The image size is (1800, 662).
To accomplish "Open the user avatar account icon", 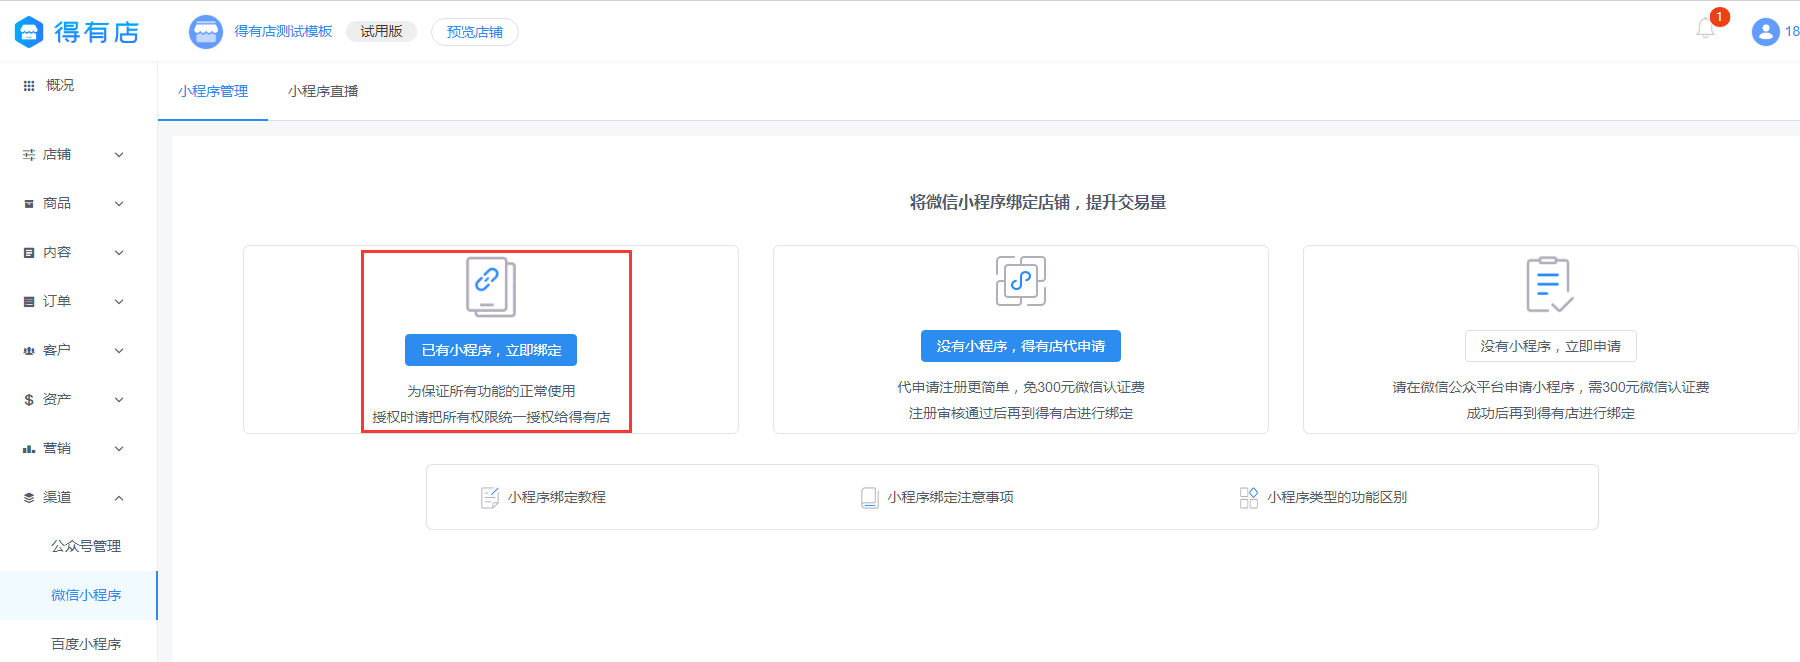I will pyautogui.click(x=1765, y=32).
